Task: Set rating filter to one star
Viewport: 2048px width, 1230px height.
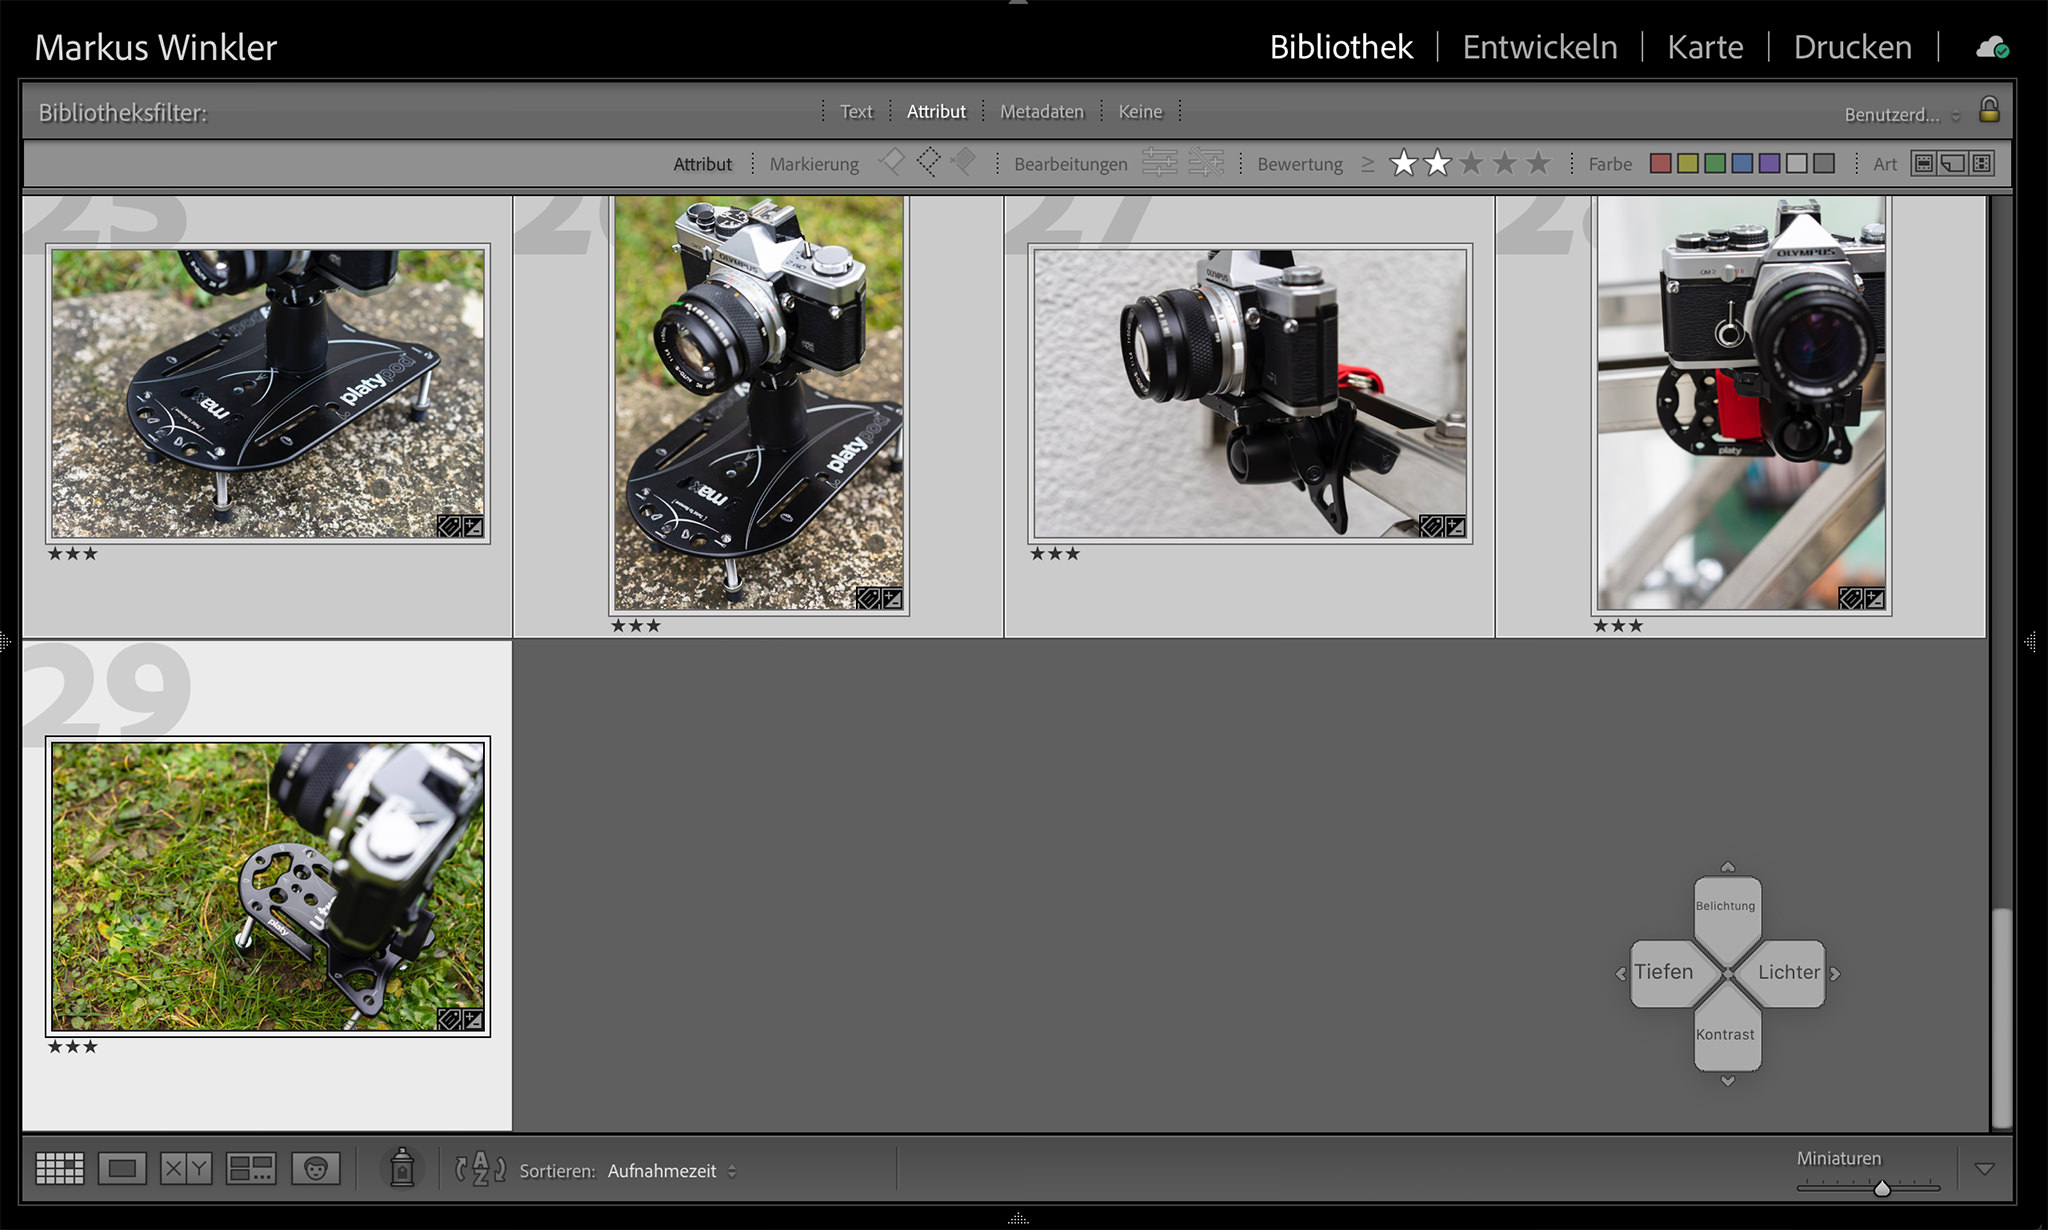Action: point(1404,162)
